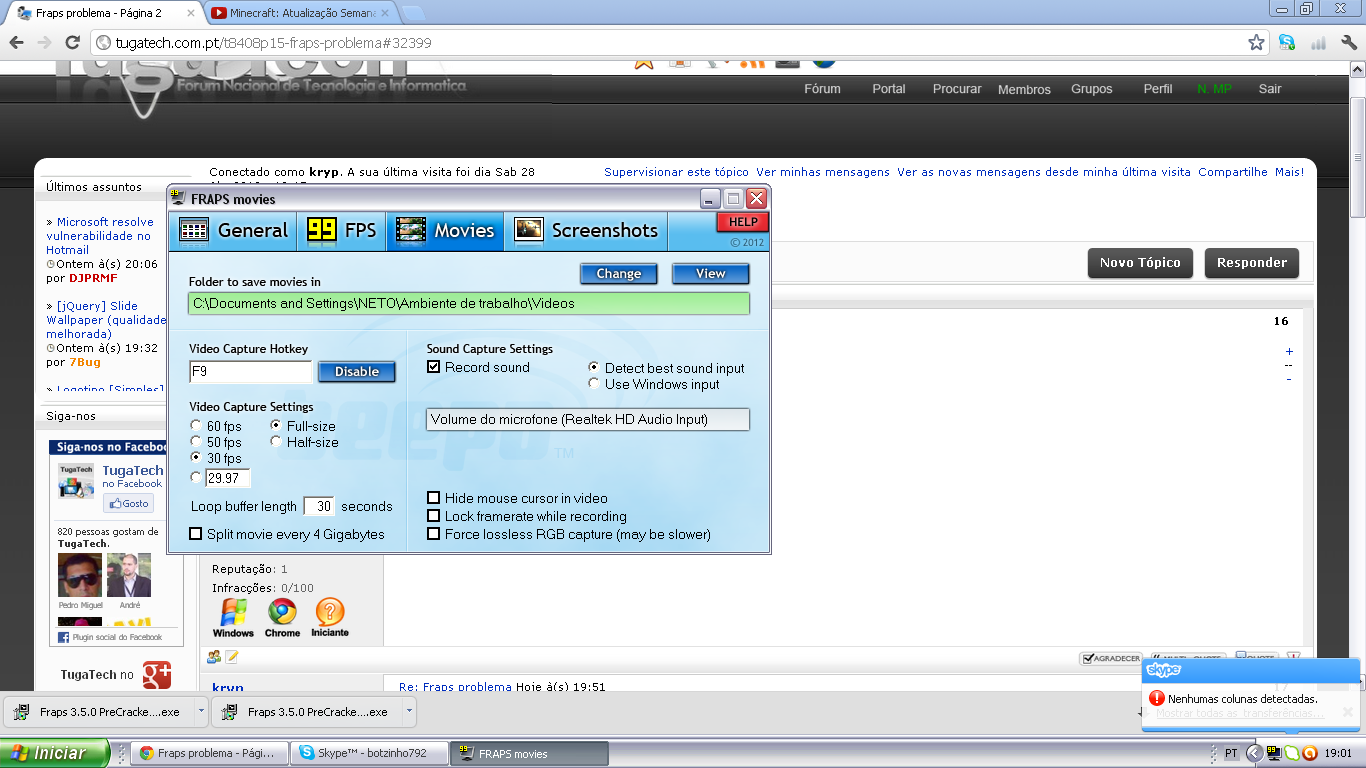Screen dimensions: 1366x768
Task: Open the Chrome wrench settings menu
Action: [1349, 43]
